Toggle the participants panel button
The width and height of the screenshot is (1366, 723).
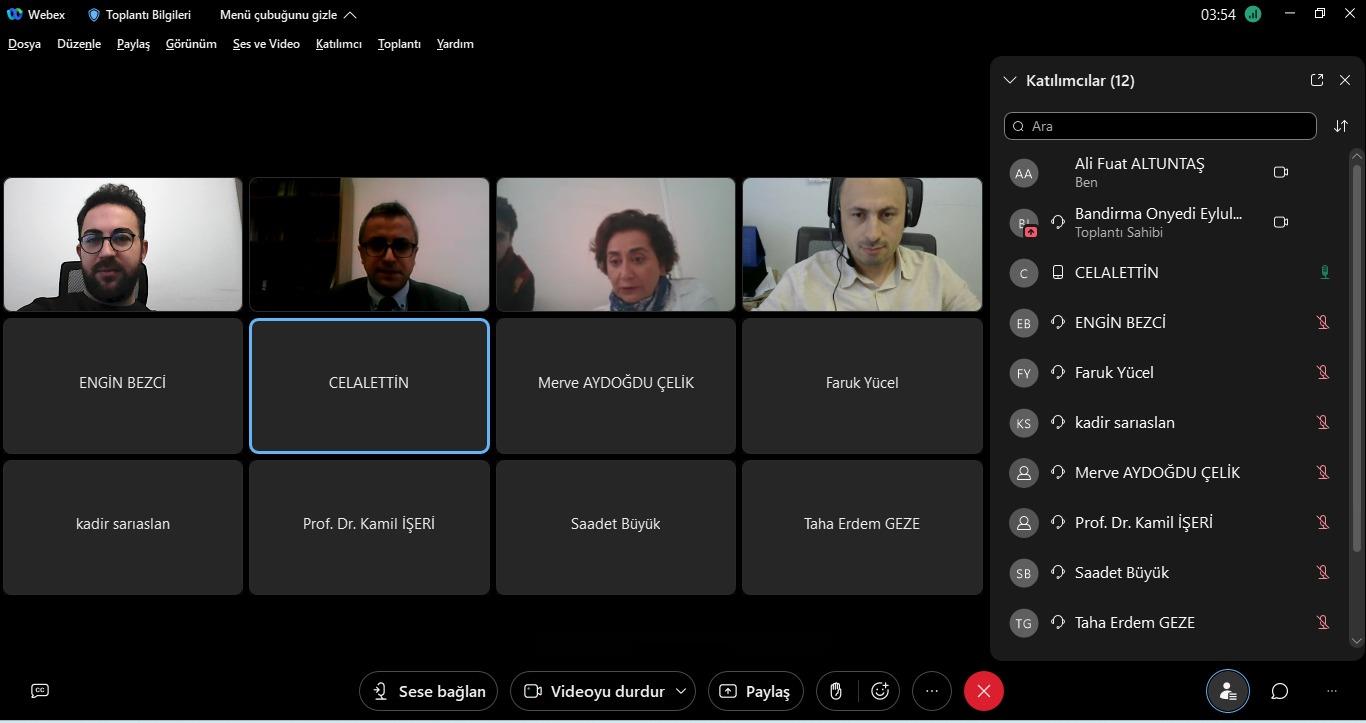pyautogui.click(x=1227, y=691)
